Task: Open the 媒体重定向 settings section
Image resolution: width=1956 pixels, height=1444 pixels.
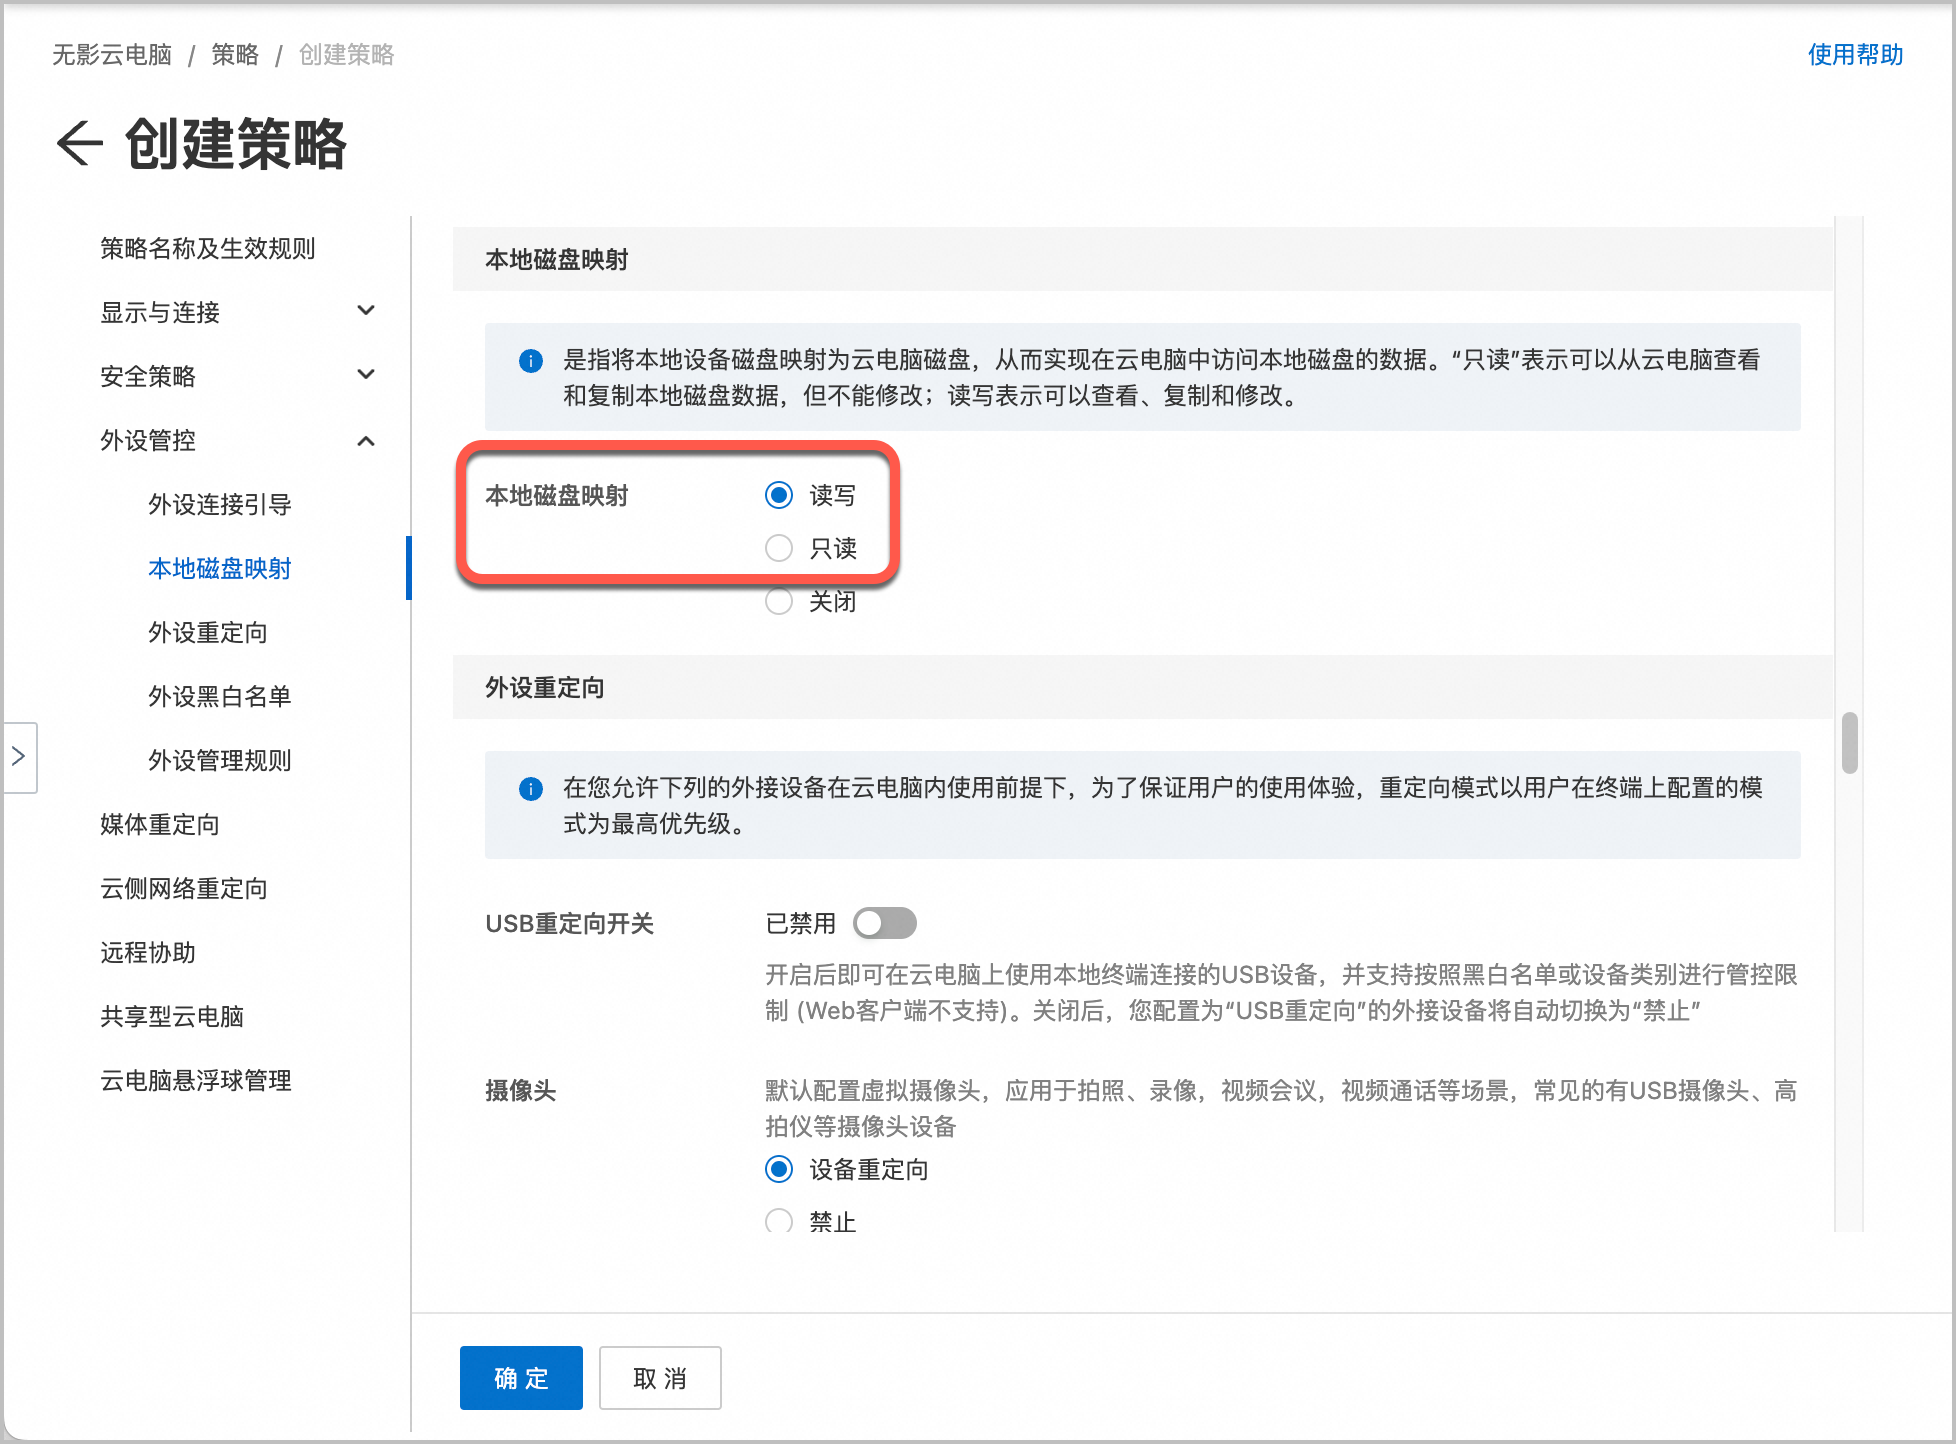Action: [x=161, y=824]
